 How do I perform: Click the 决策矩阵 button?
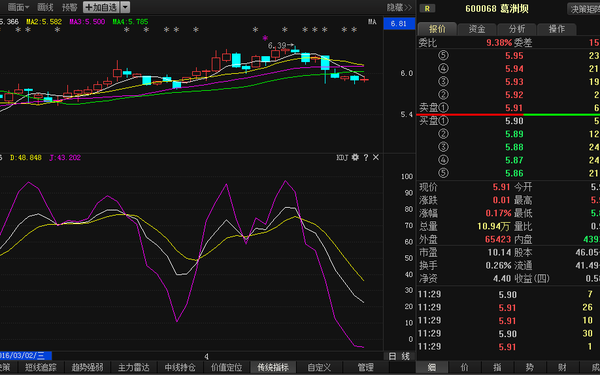[x=583, y=9]
